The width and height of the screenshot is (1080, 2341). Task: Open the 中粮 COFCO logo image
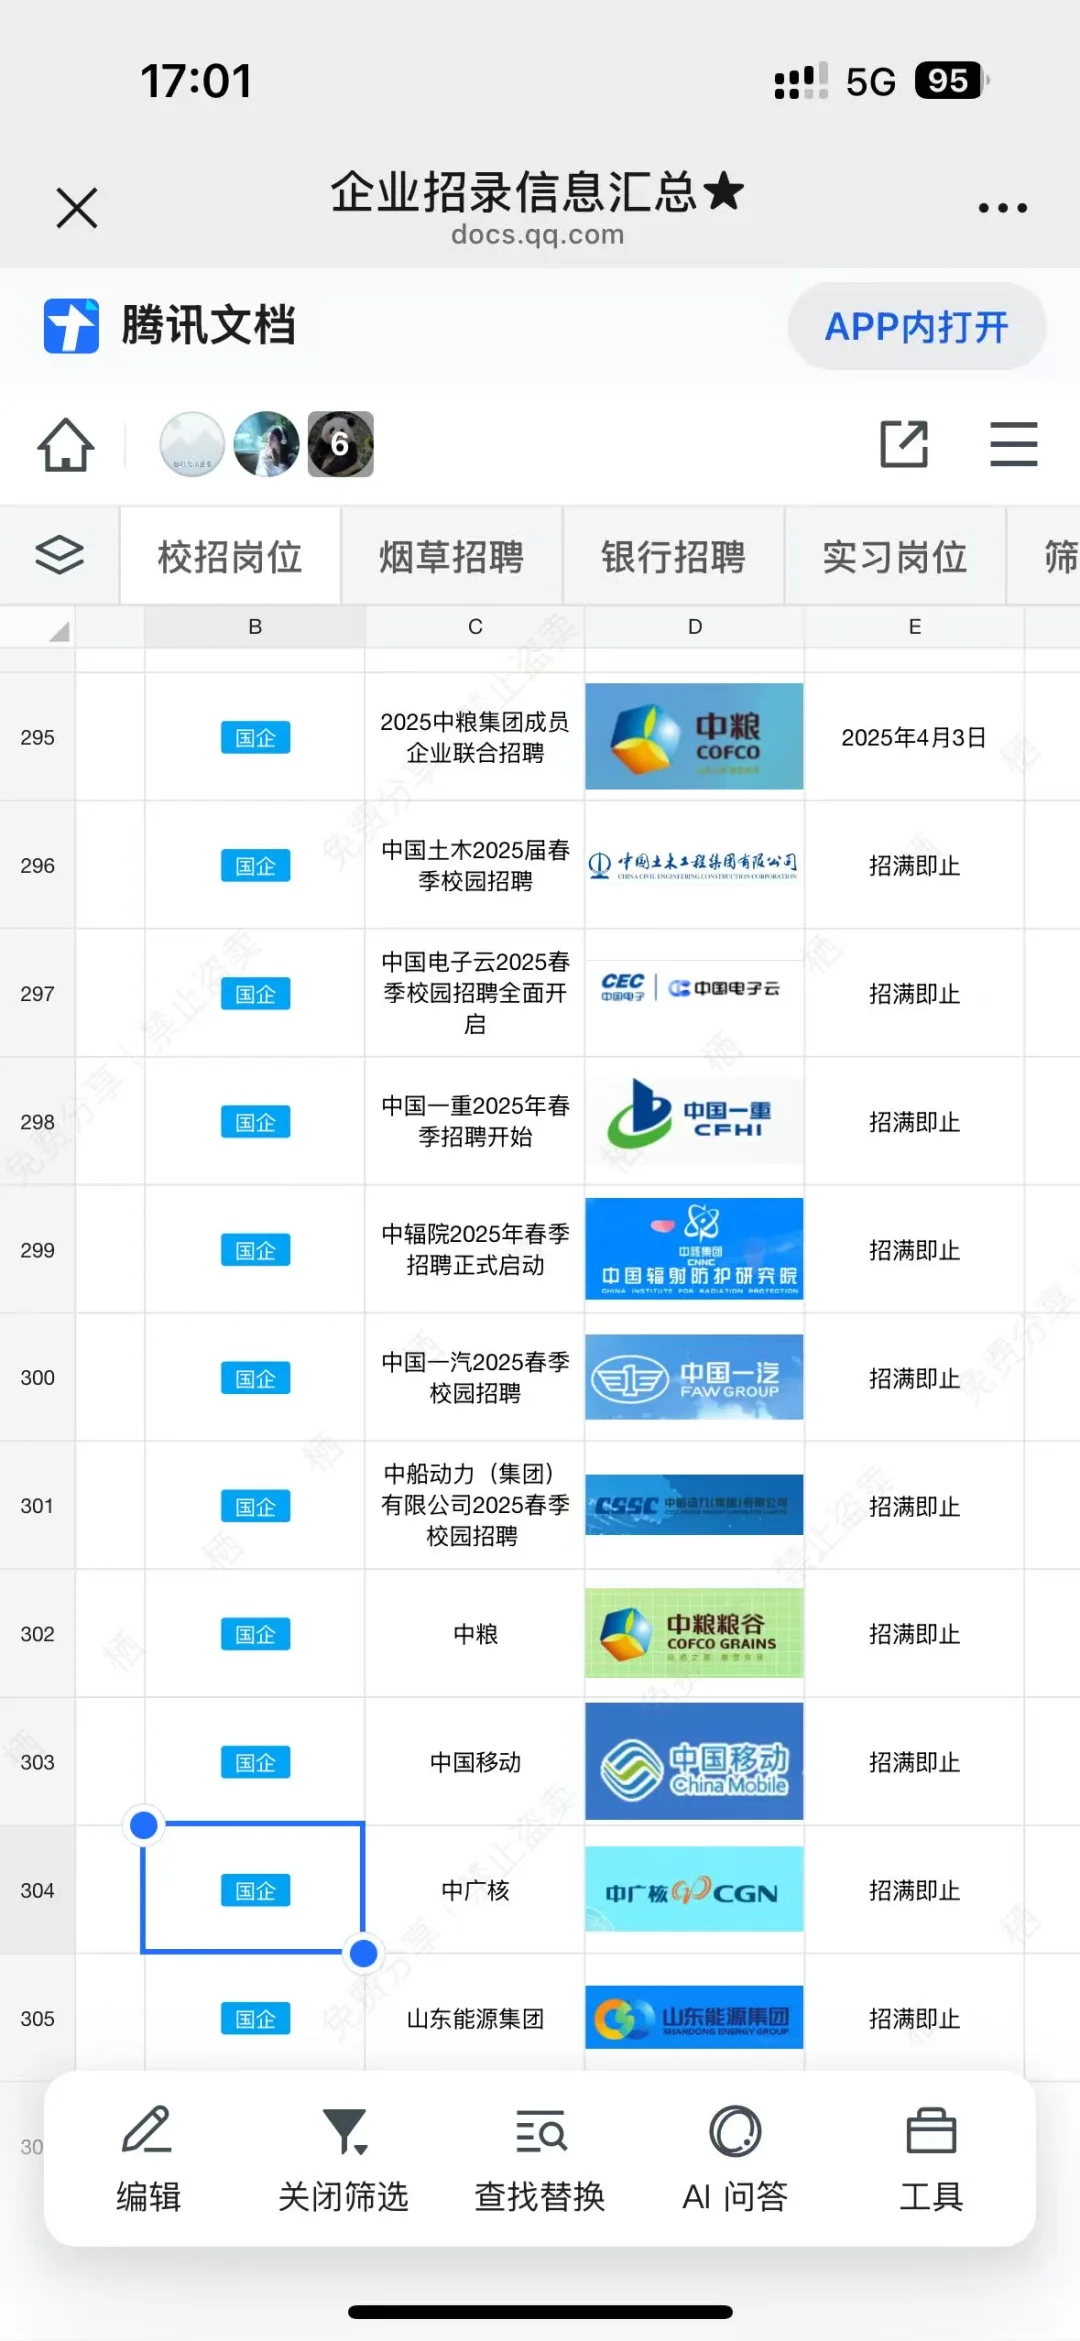pyautogui.click(x=694, y=736)
